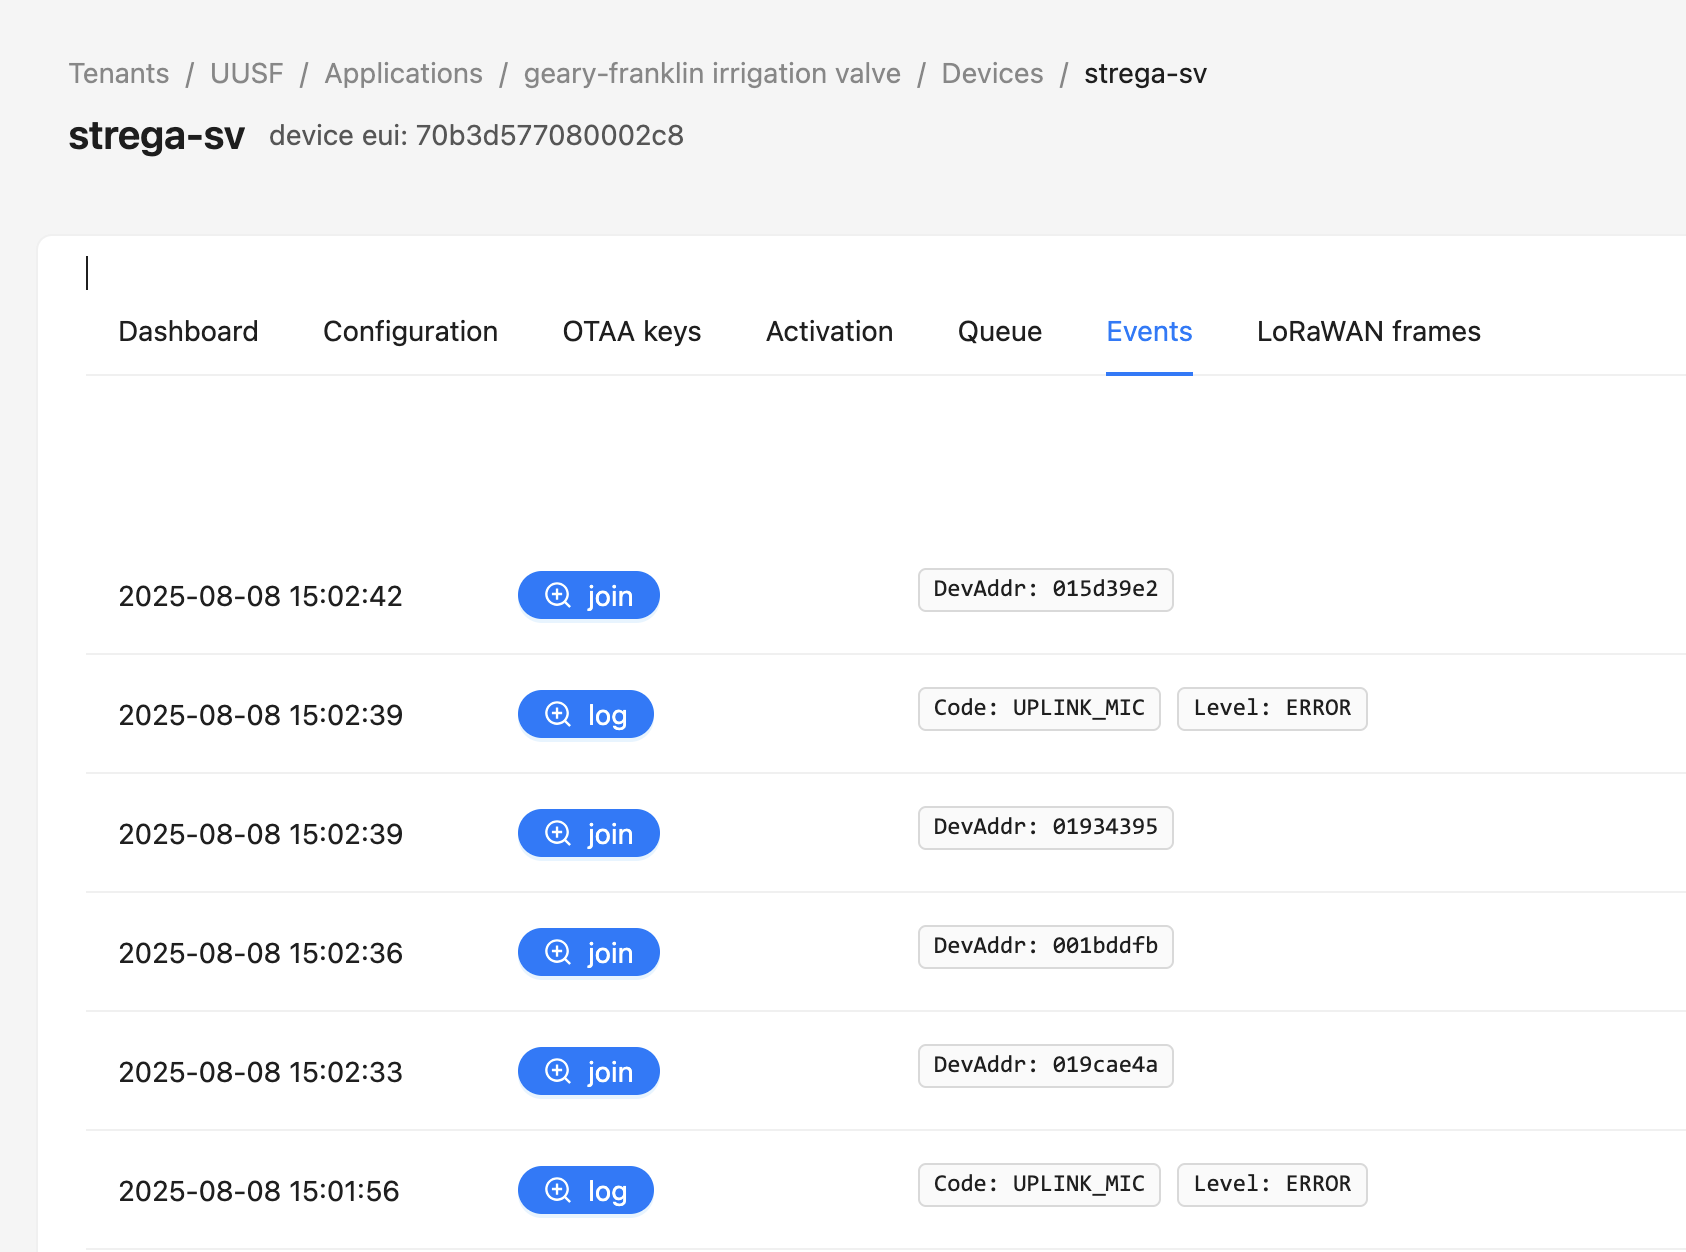1686x1252 pixels.
Task: Open Devices breadcrumb link
Action: (992, 73)
